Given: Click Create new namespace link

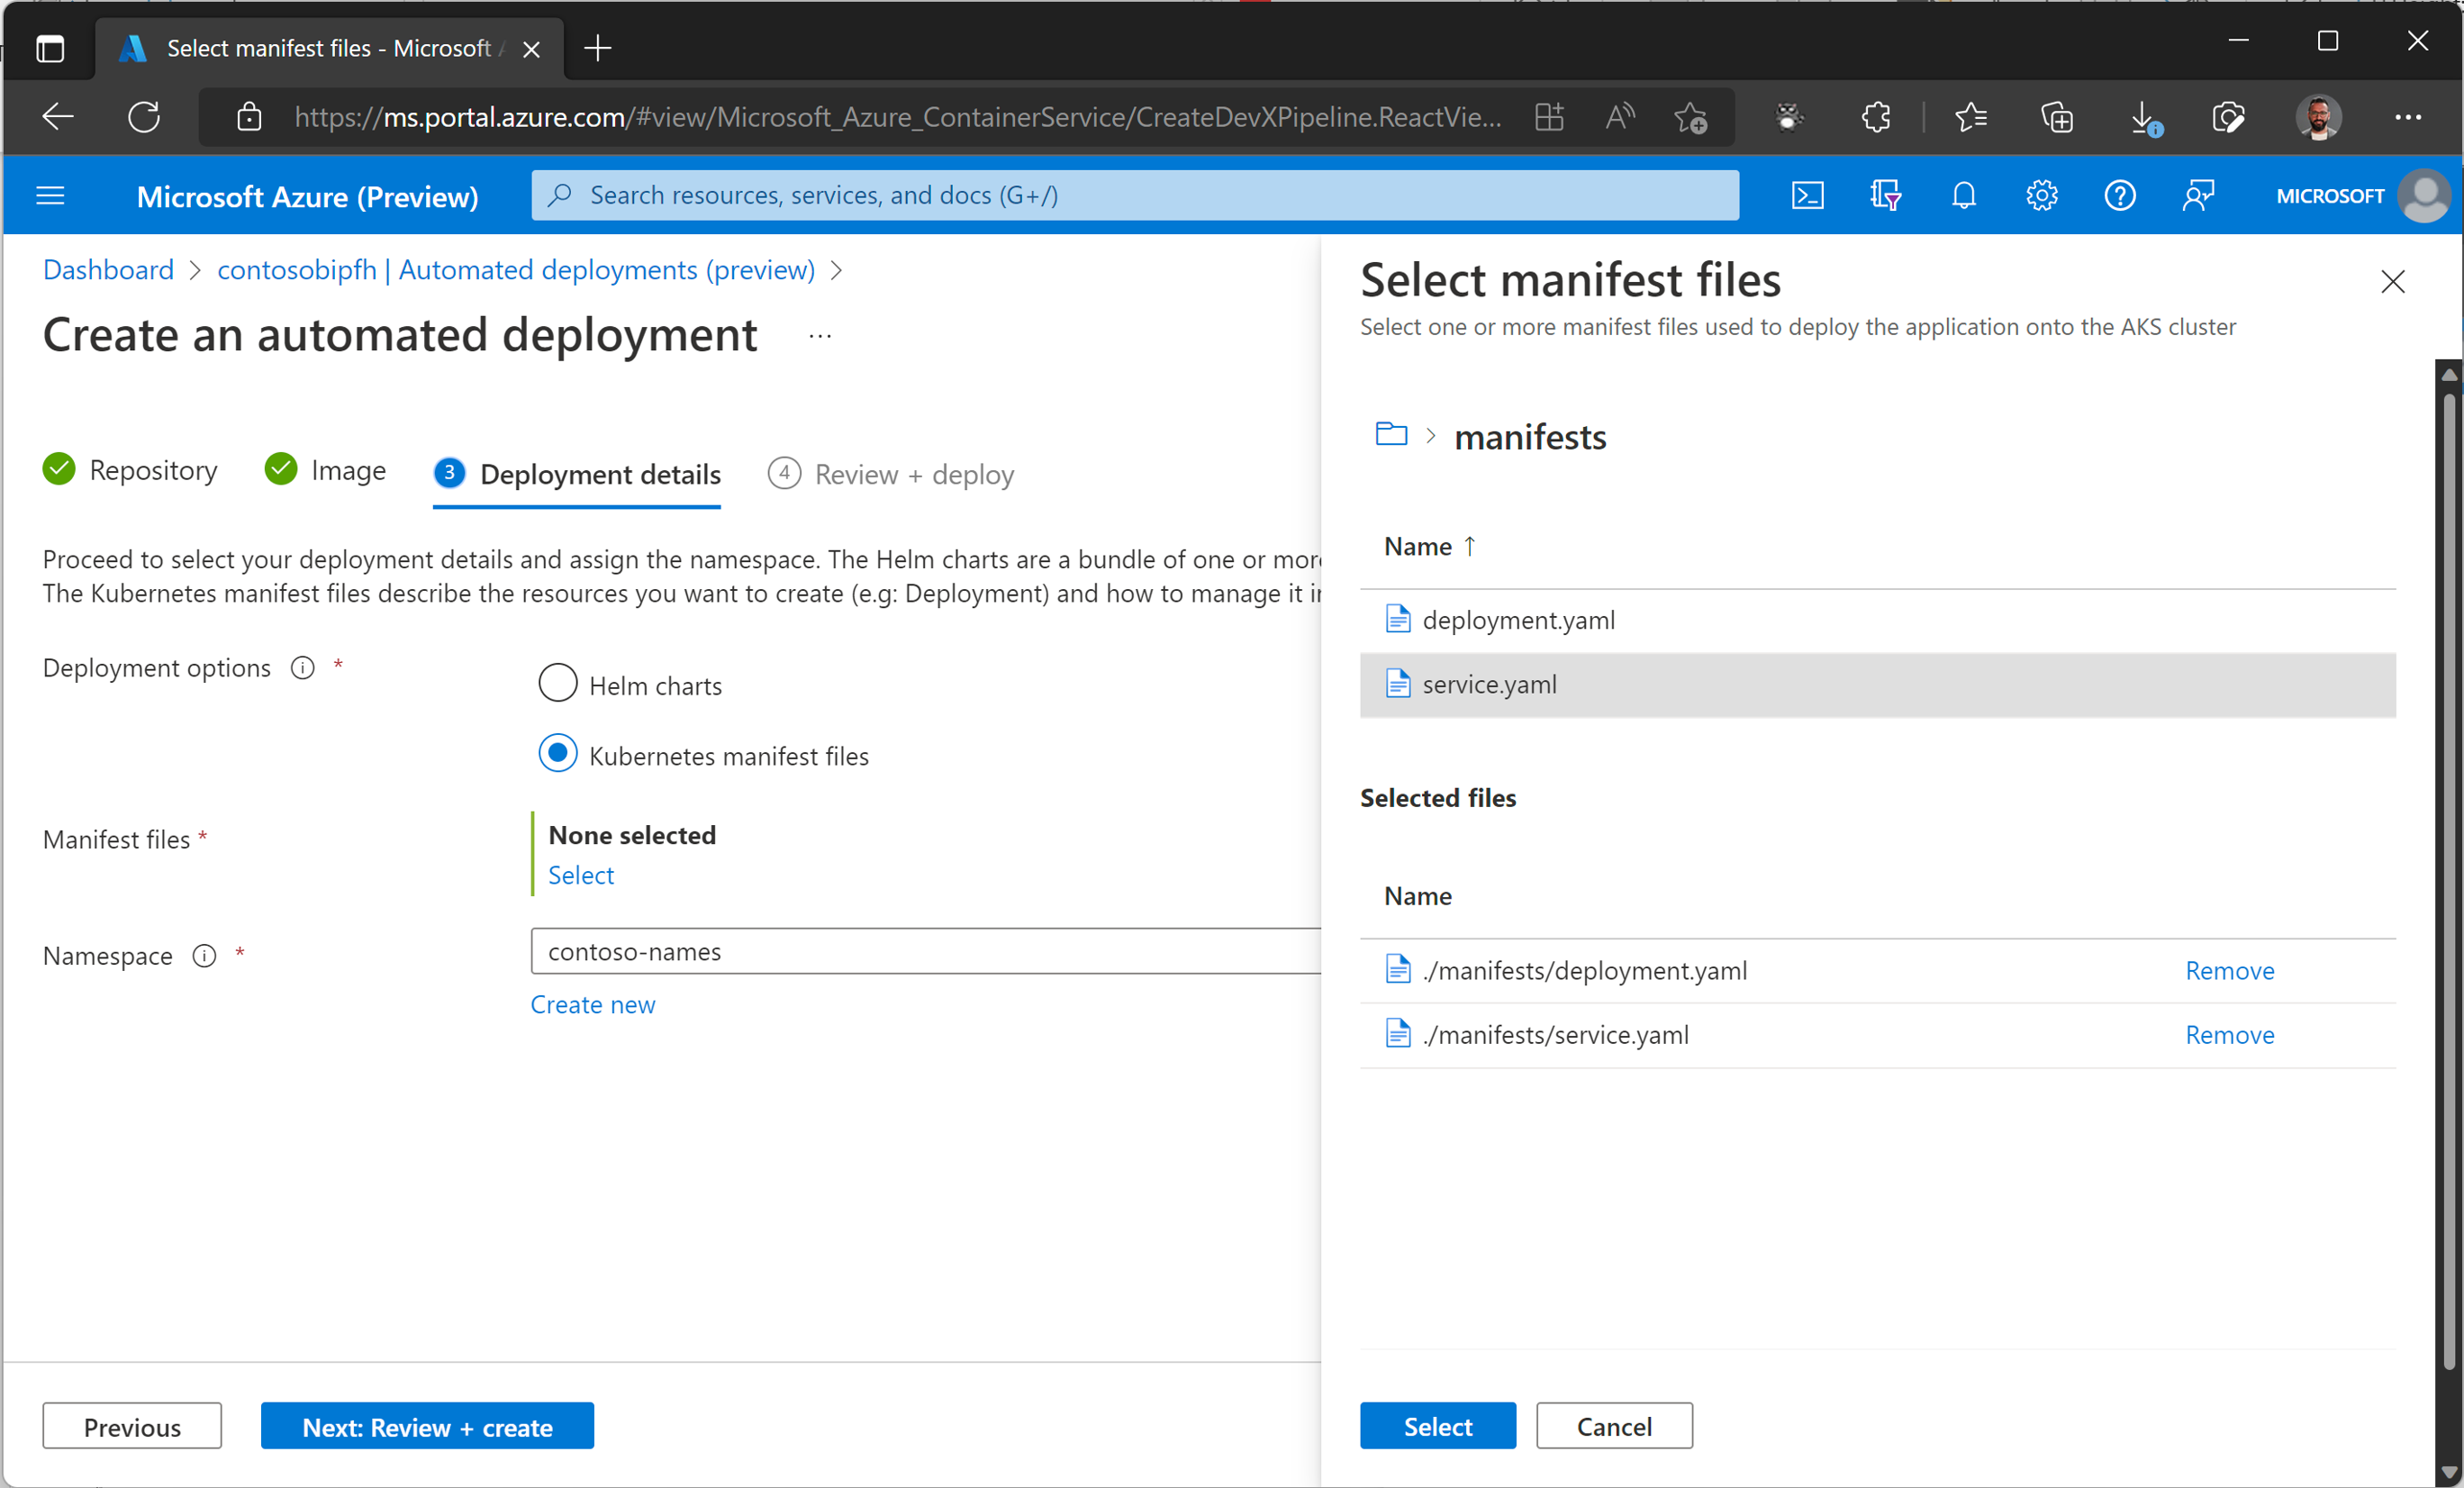Looking at the screenshot, I should click(593, 1004).
